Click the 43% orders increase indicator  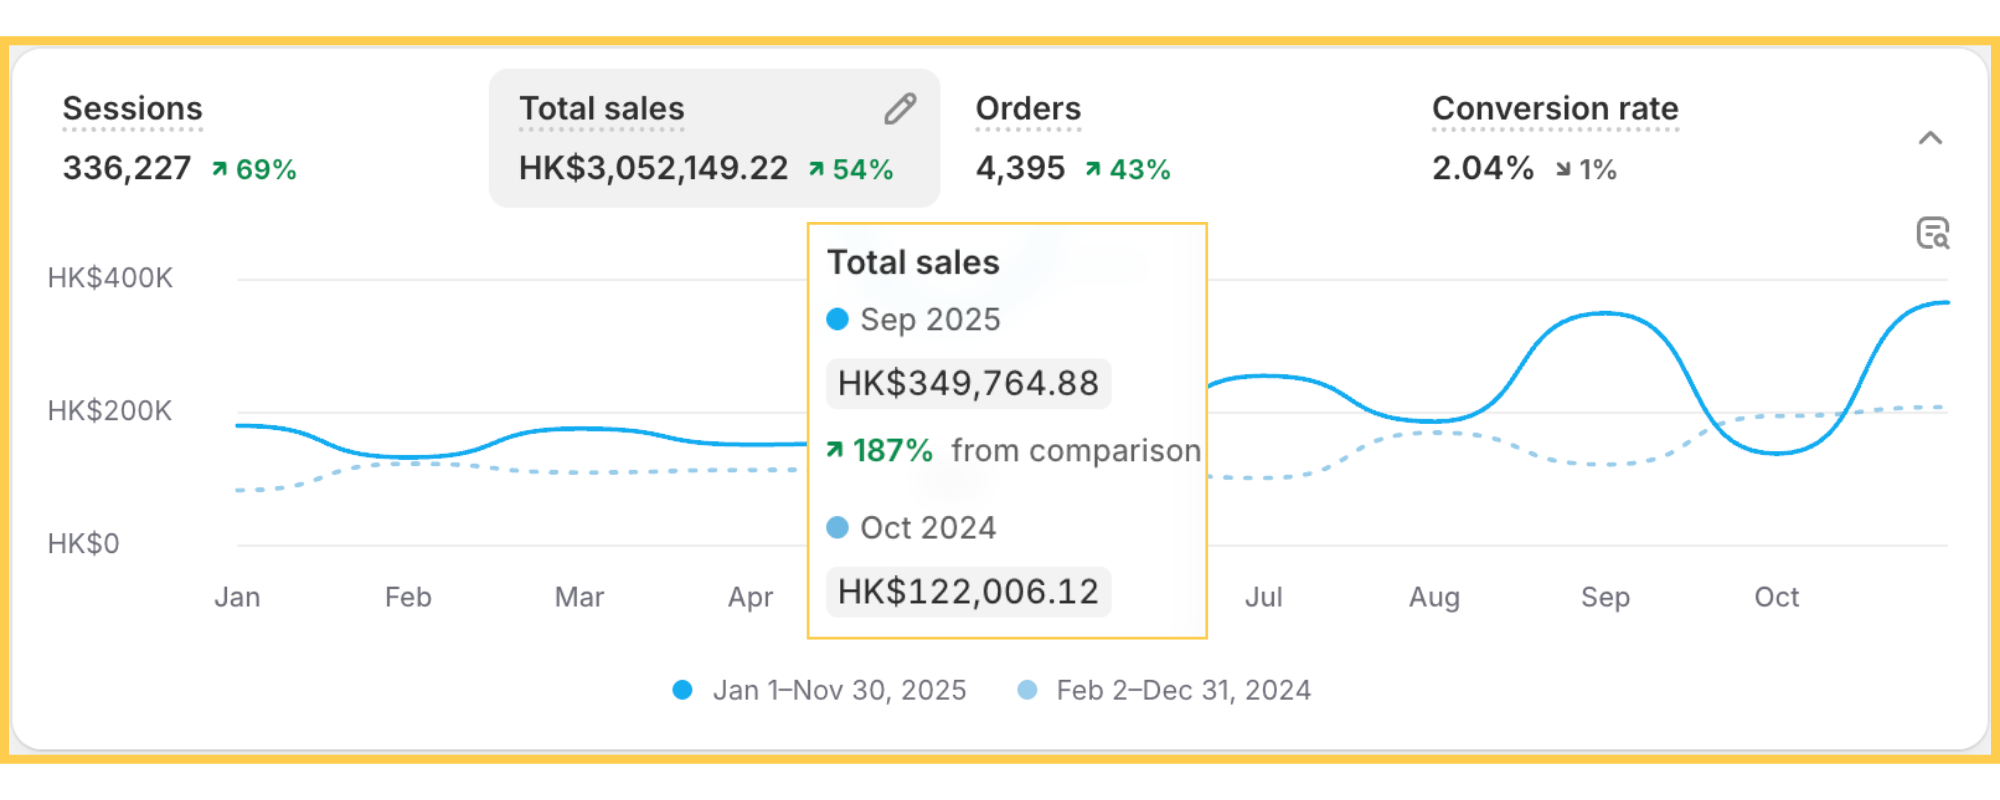pyautogui.click(x=1128, y=170)
